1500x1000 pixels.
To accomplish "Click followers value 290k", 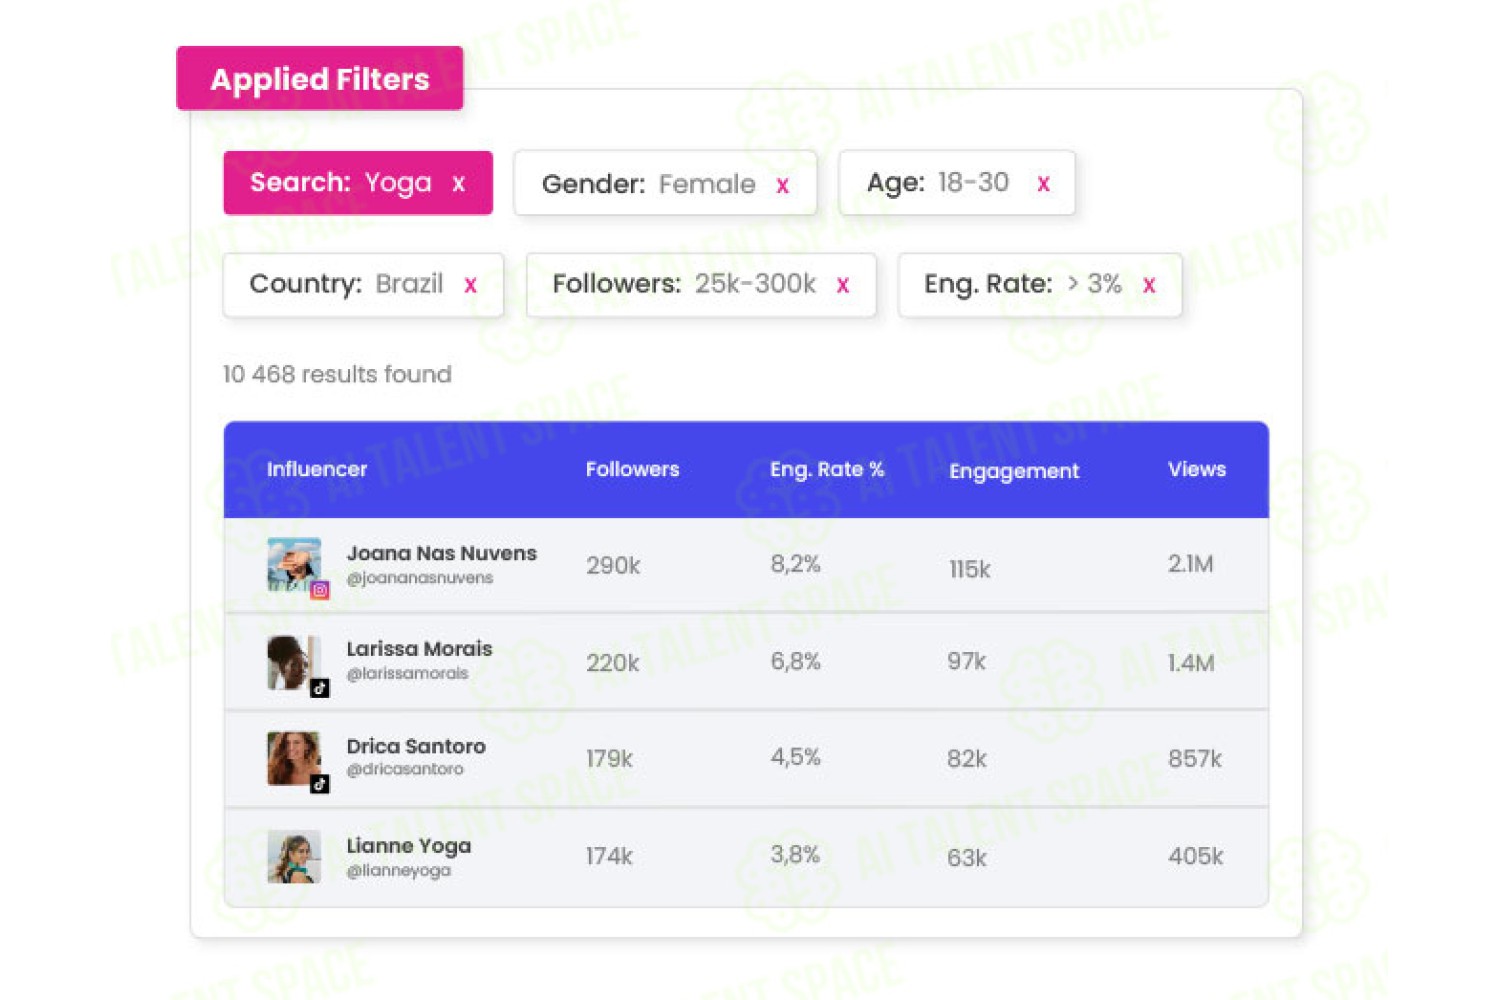I will click(x=613, y=566).
